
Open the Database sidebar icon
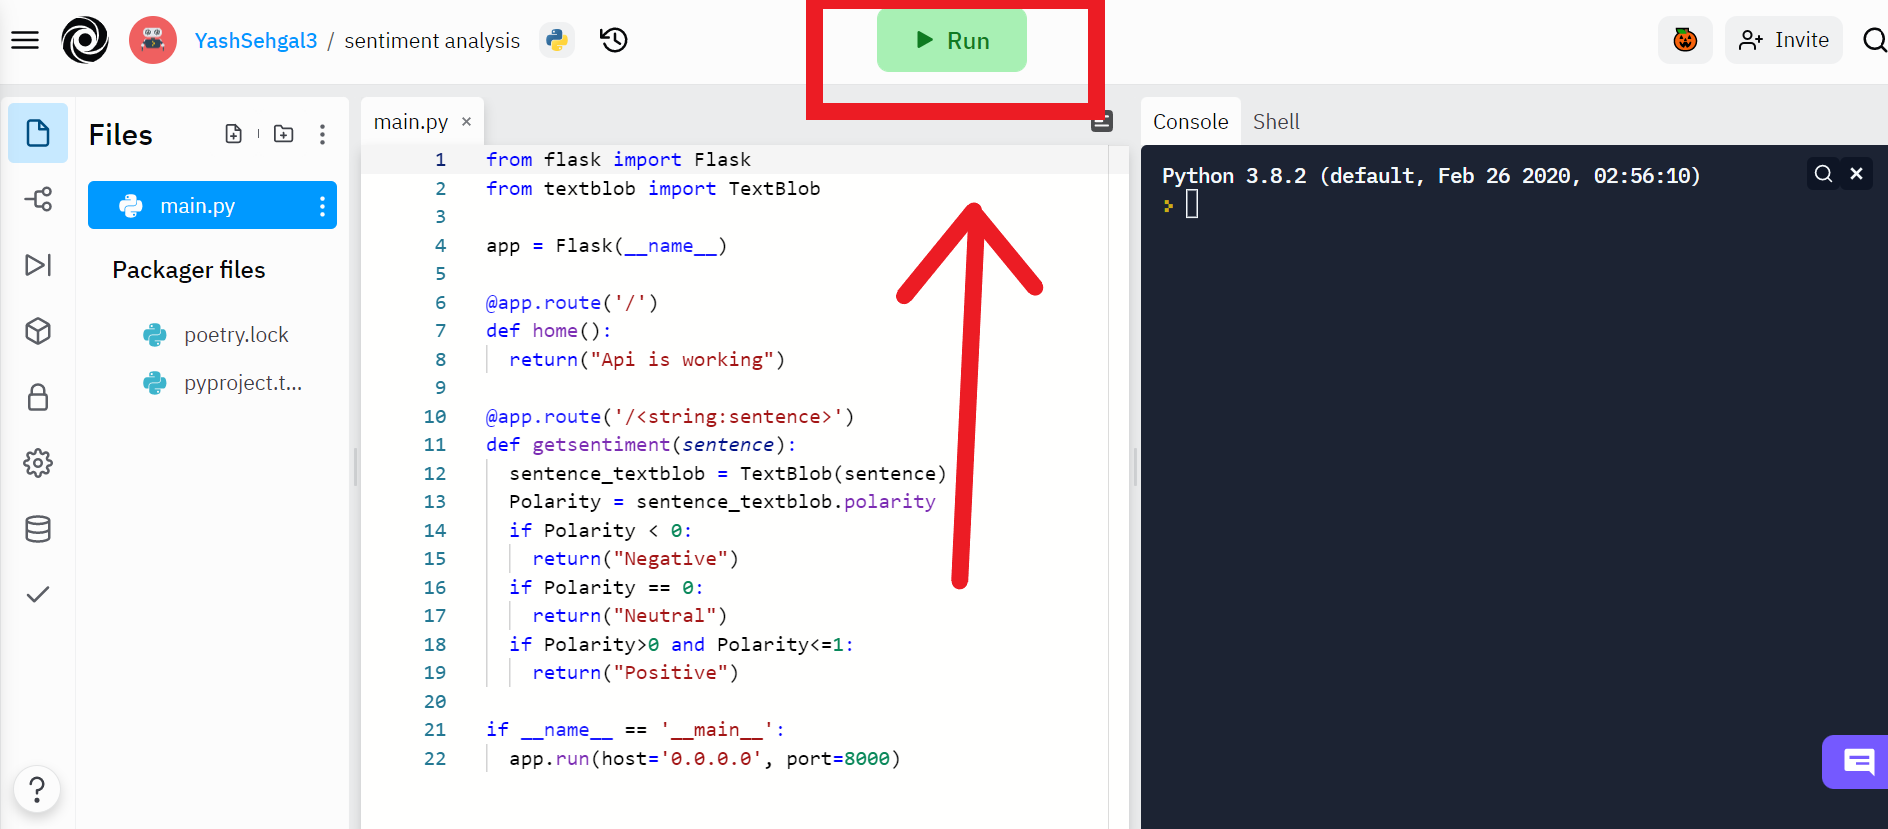pos(38,529)
